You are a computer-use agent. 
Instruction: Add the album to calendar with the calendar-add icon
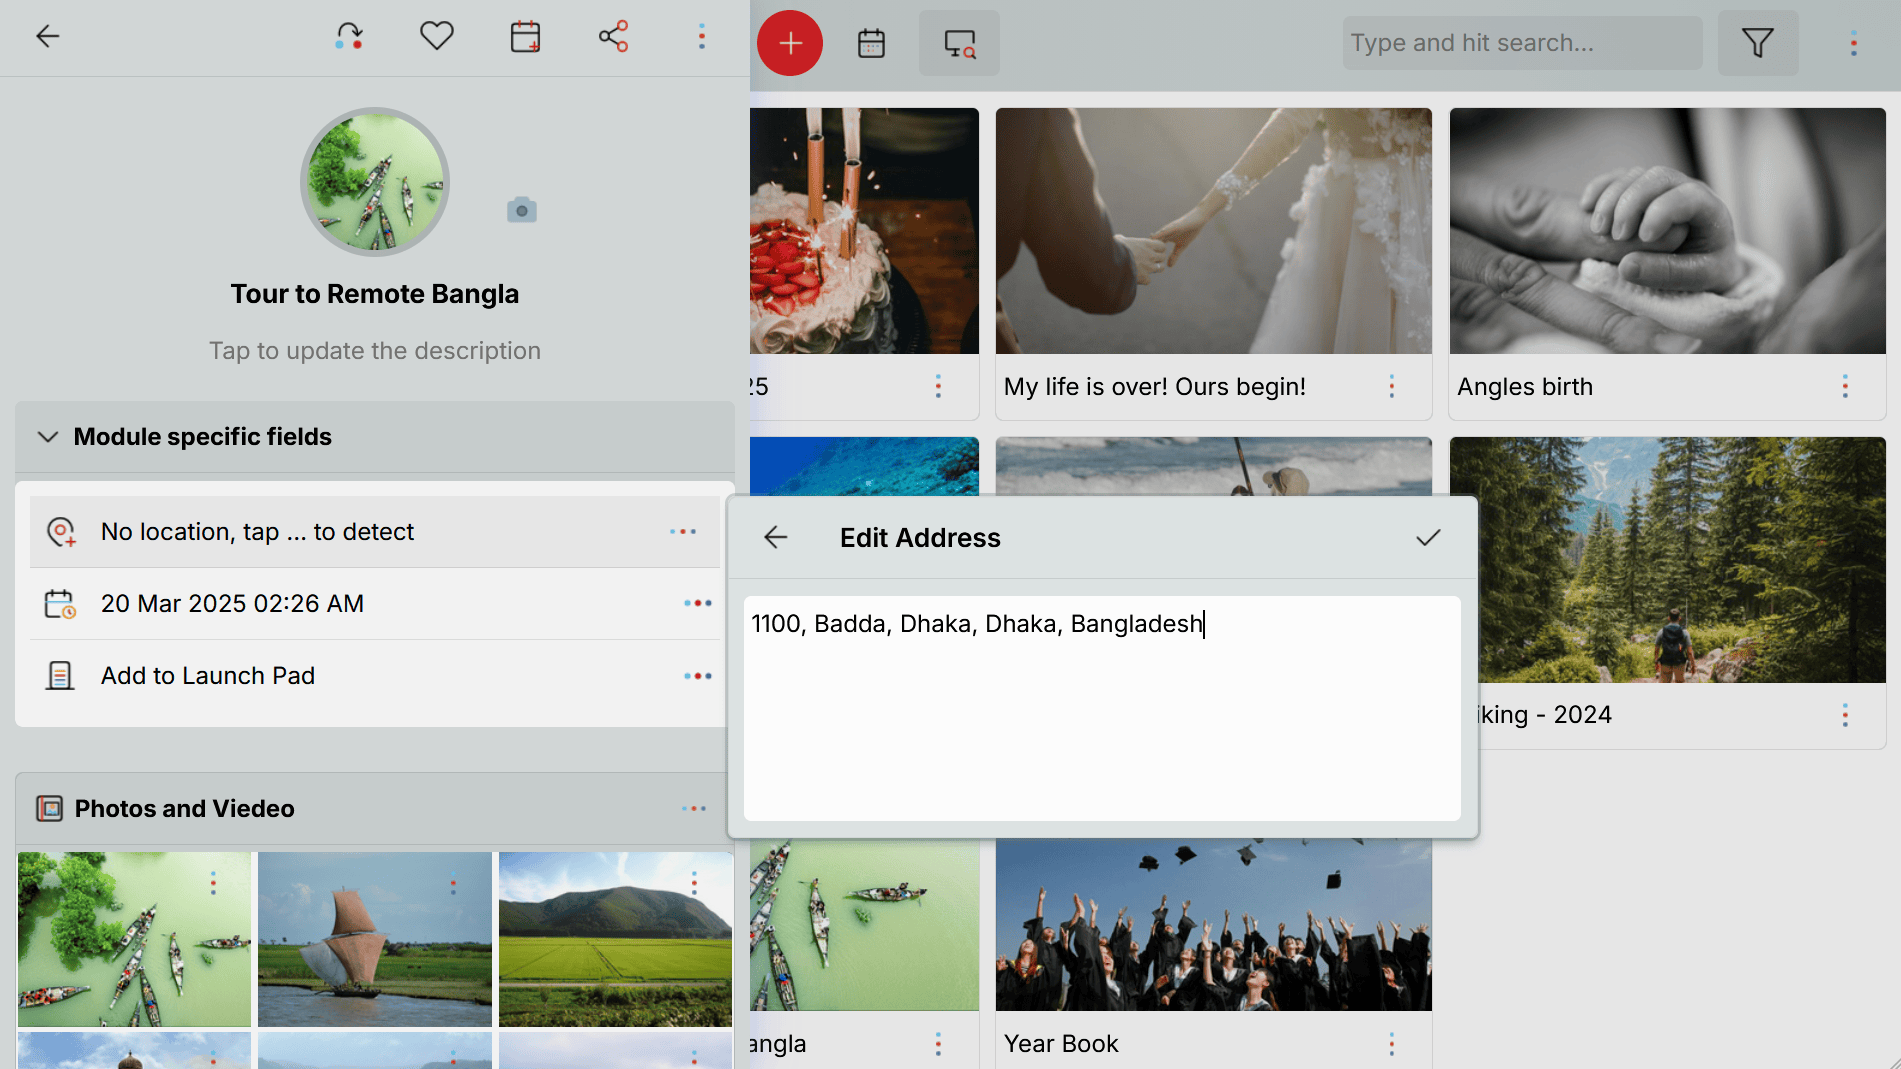[x=524, y=36]
